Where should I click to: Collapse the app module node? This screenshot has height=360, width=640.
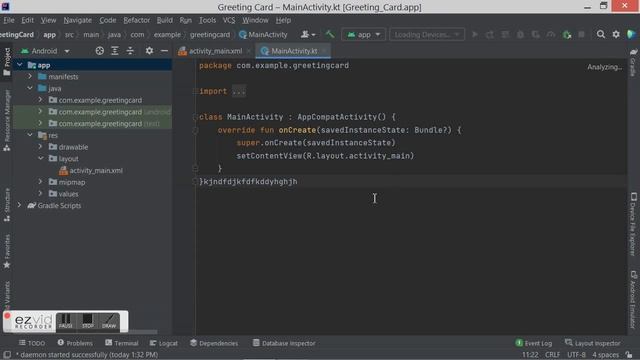(x=20, y=65)
